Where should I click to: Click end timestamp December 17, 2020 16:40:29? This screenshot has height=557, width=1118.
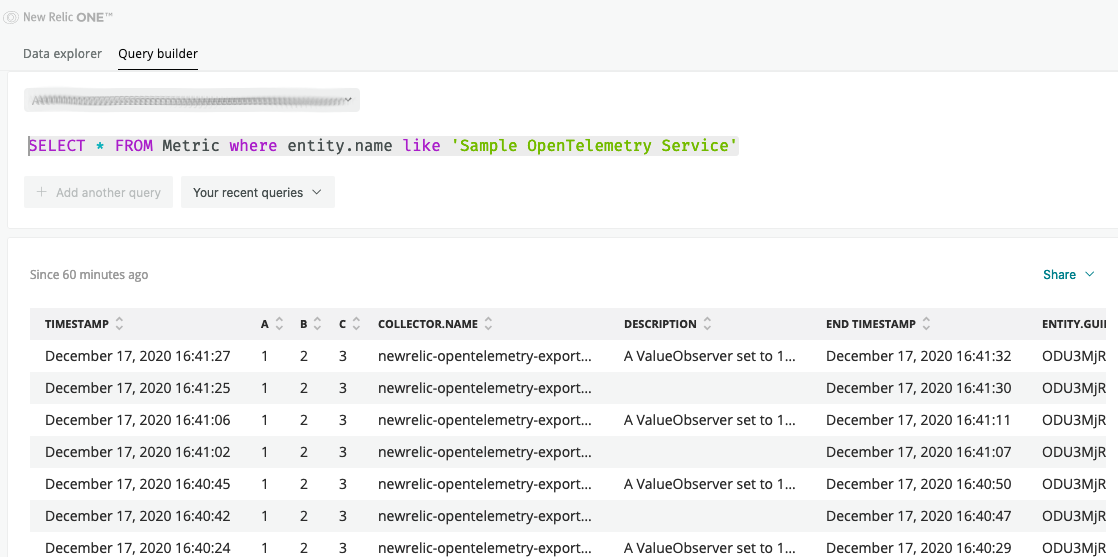tap(918, 548)
